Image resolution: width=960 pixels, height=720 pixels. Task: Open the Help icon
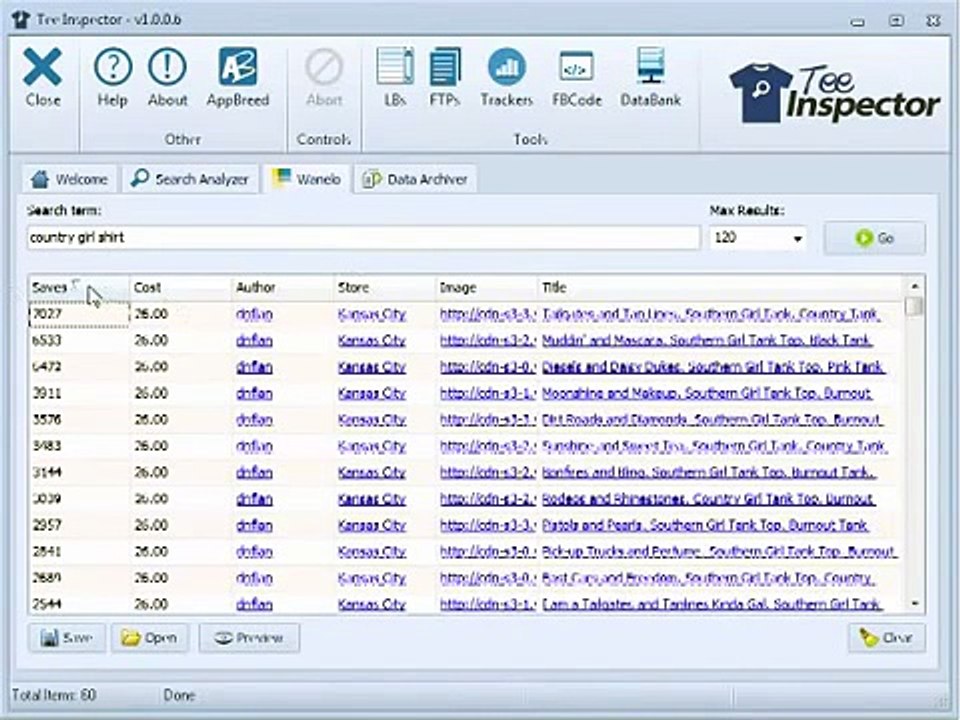(113, 78)
